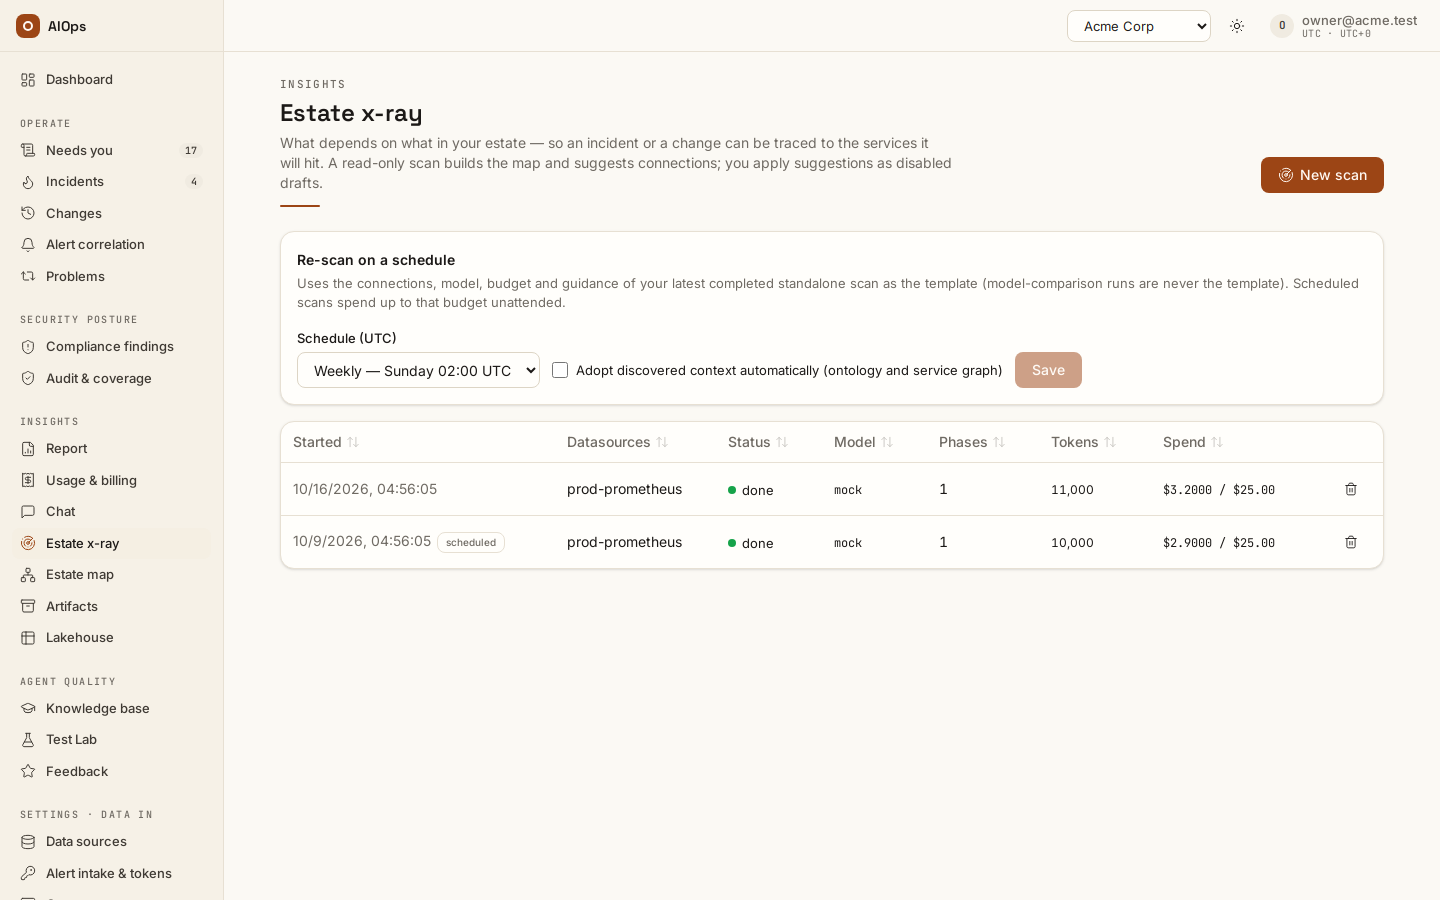Open Data sources settings
This screenshot has width=1440, height=900.
pos(111,841)
